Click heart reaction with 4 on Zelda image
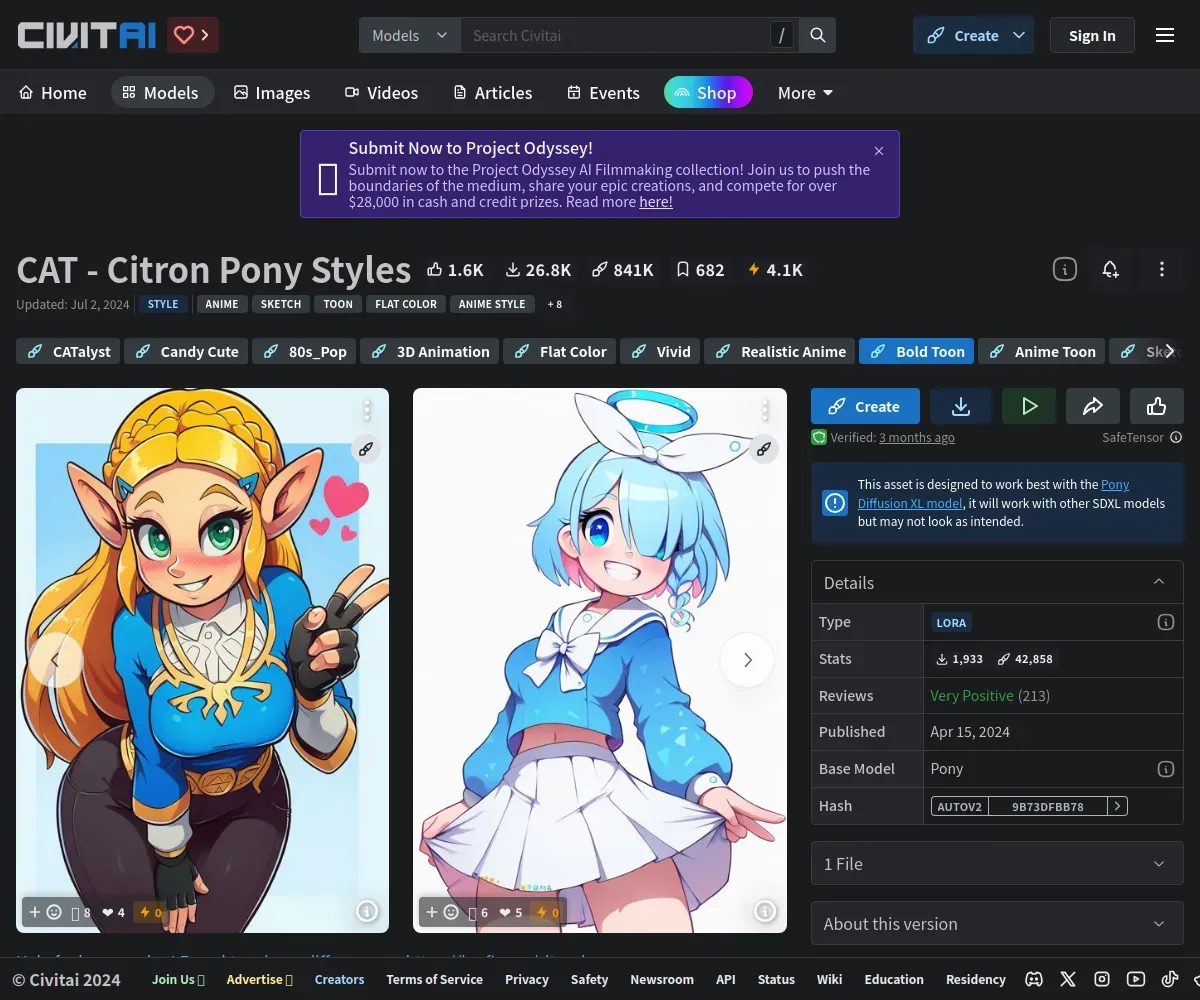This screenshot has width=1200, height=1000. coord(113,912)
